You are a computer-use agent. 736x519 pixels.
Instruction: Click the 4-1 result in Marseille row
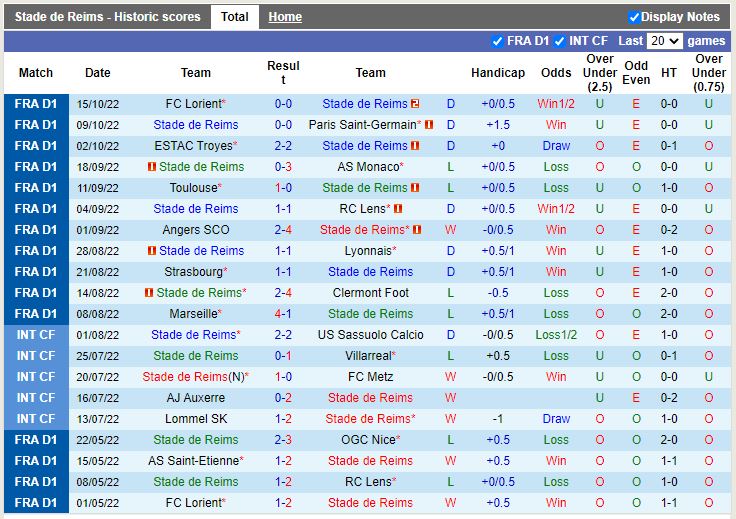(283, 314)
